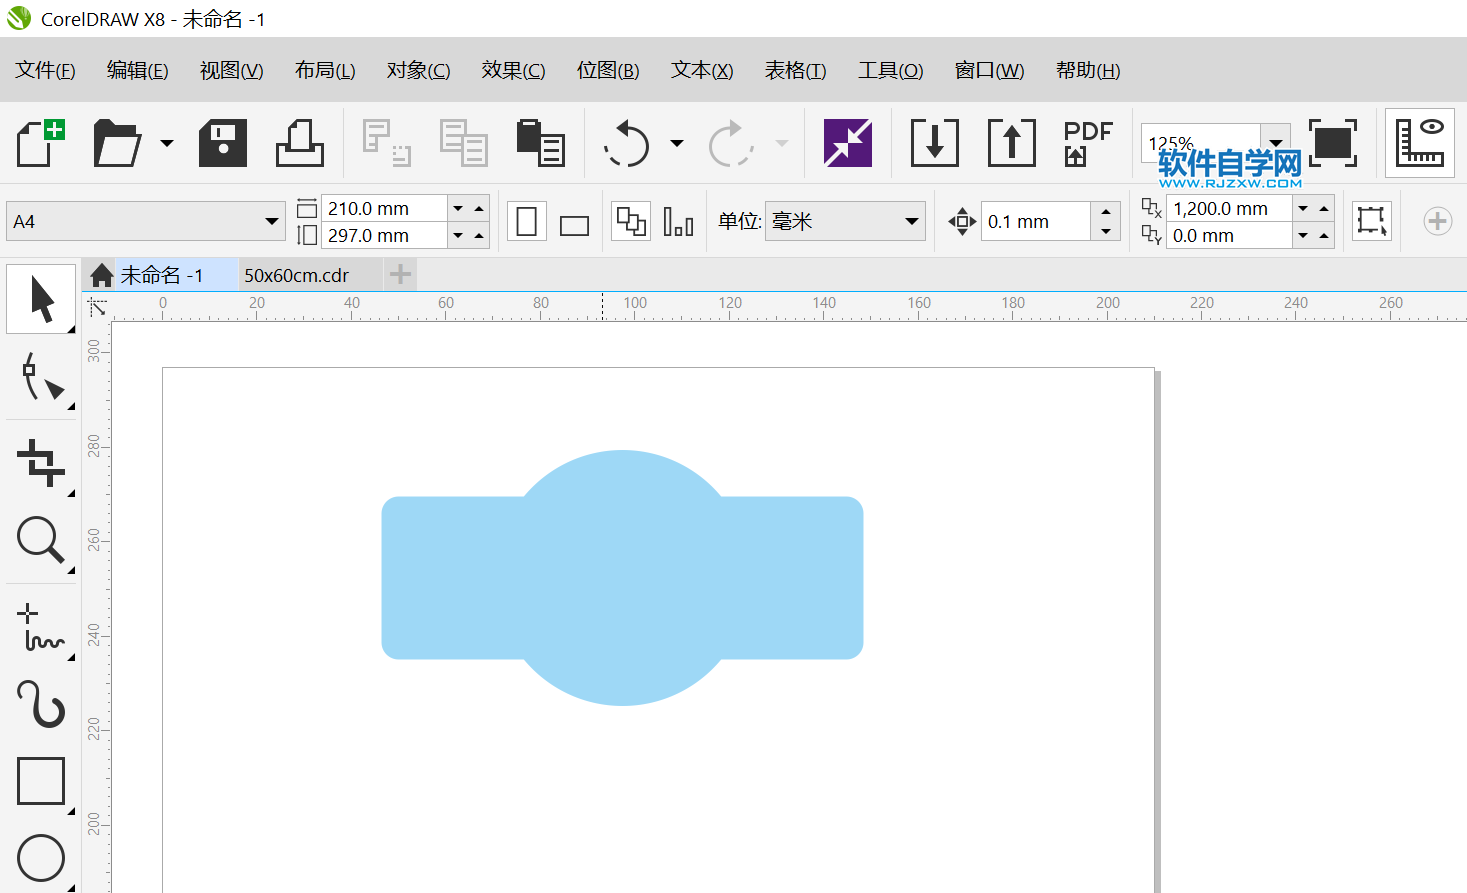The height and width of the screenshot is (893, 1467).
Task: Open the zoom level dropdown arrow
Action: [1276, 143]
